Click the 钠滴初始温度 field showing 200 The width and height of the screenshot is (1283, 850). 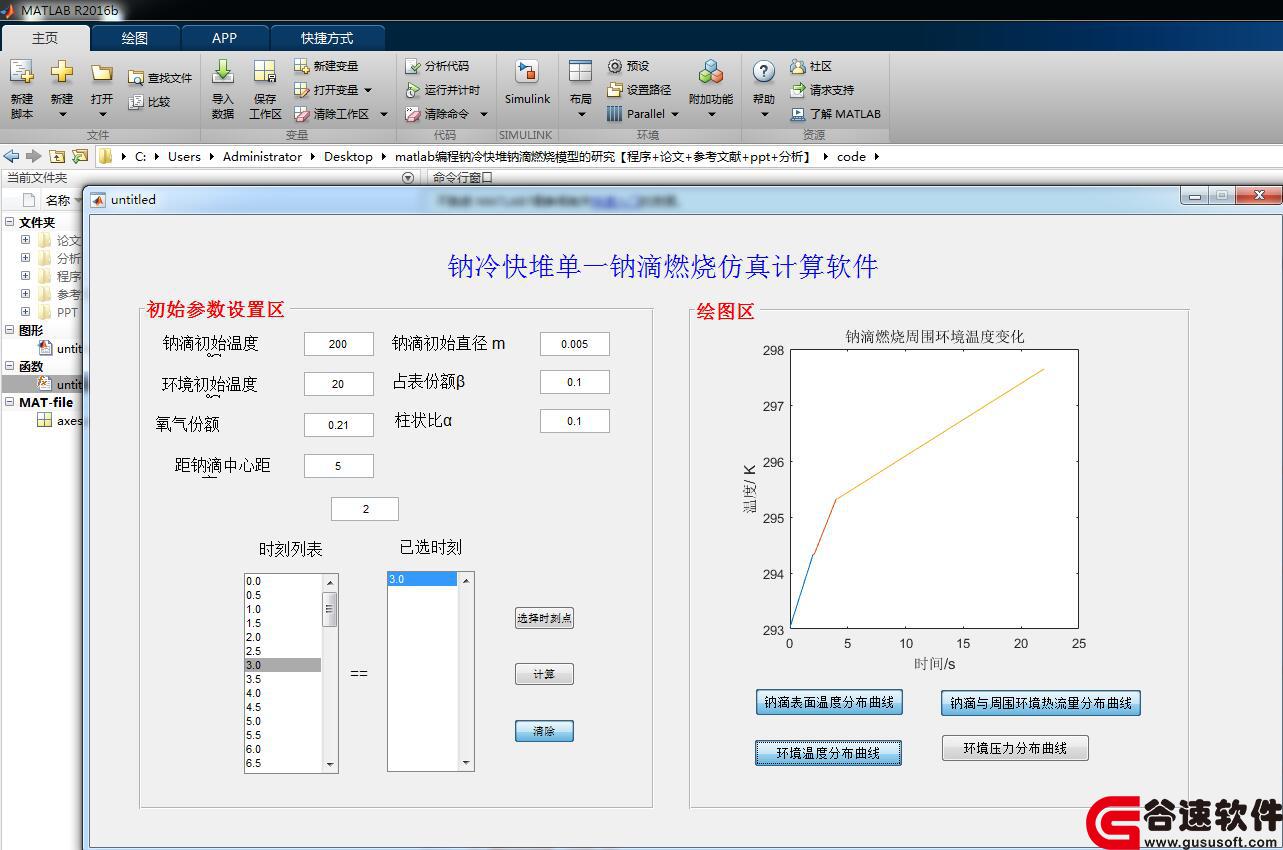339,344
